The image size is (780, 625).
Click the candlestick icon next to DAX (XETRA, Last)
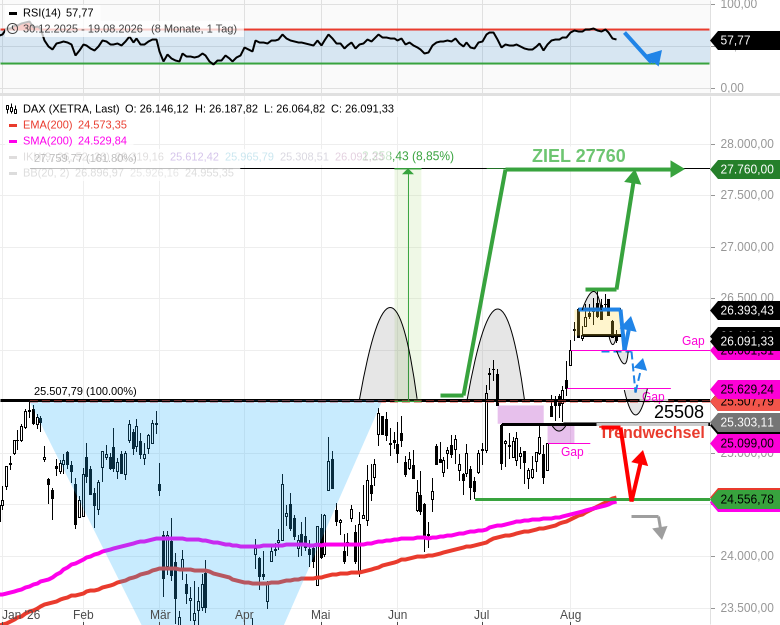click(11, 108)
